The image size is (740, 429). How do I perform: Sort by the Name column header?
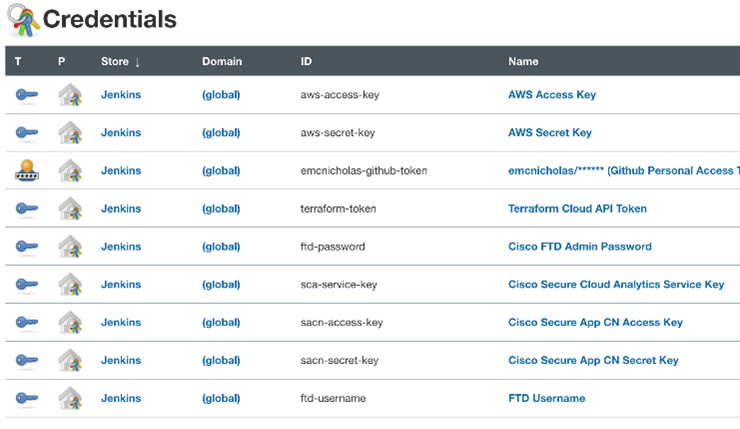523,61
